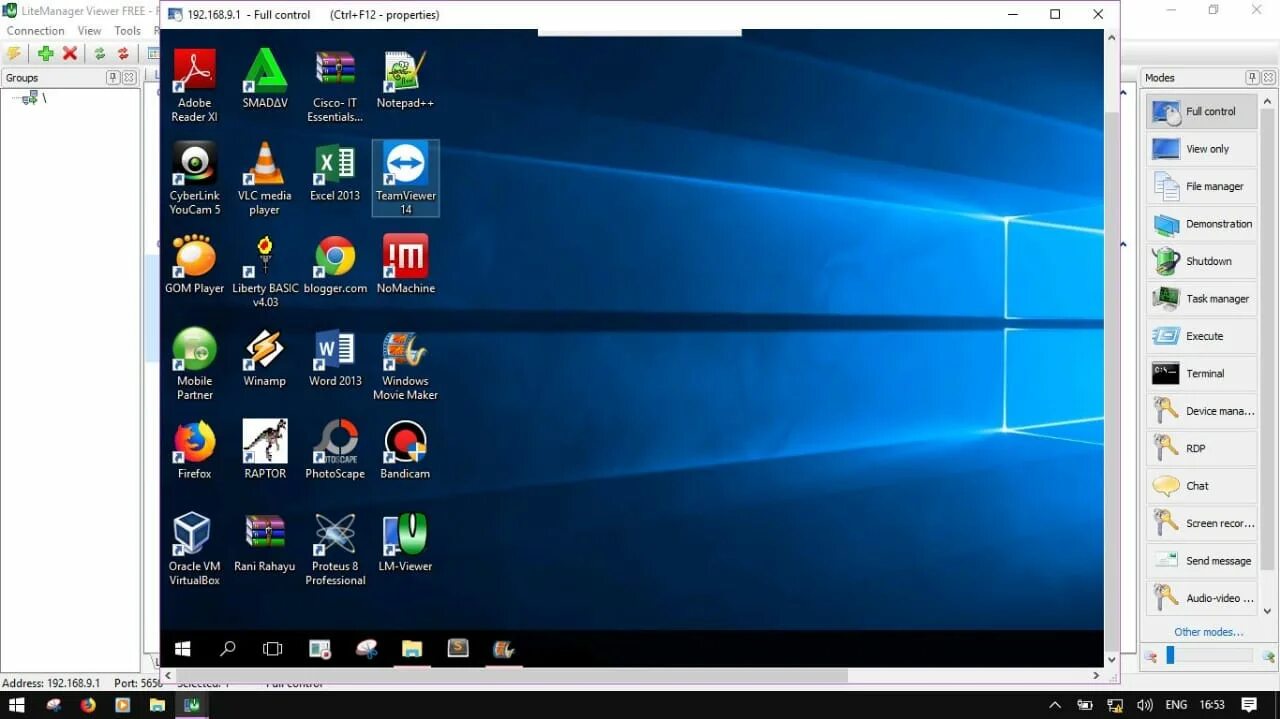Open NoMachine desktop shortcut
Screen dimensions: 1280x719
pyautogui.click(x=405, y=265)
